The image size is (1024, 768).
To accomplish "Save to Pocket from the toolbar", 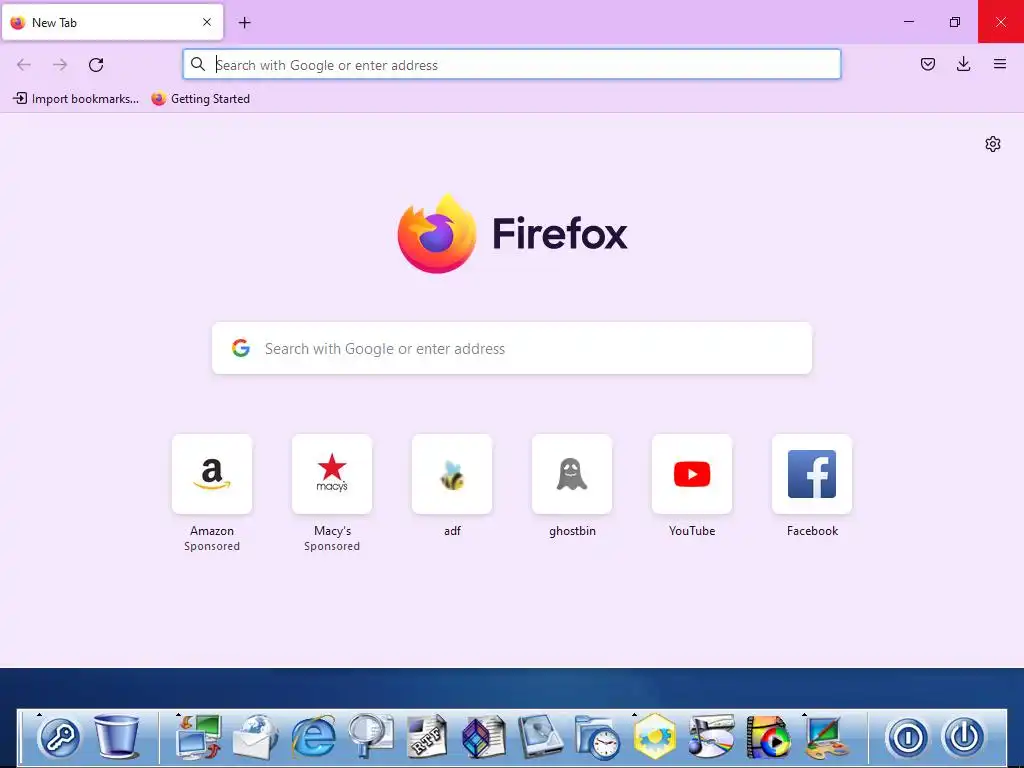I will point(927,64).
